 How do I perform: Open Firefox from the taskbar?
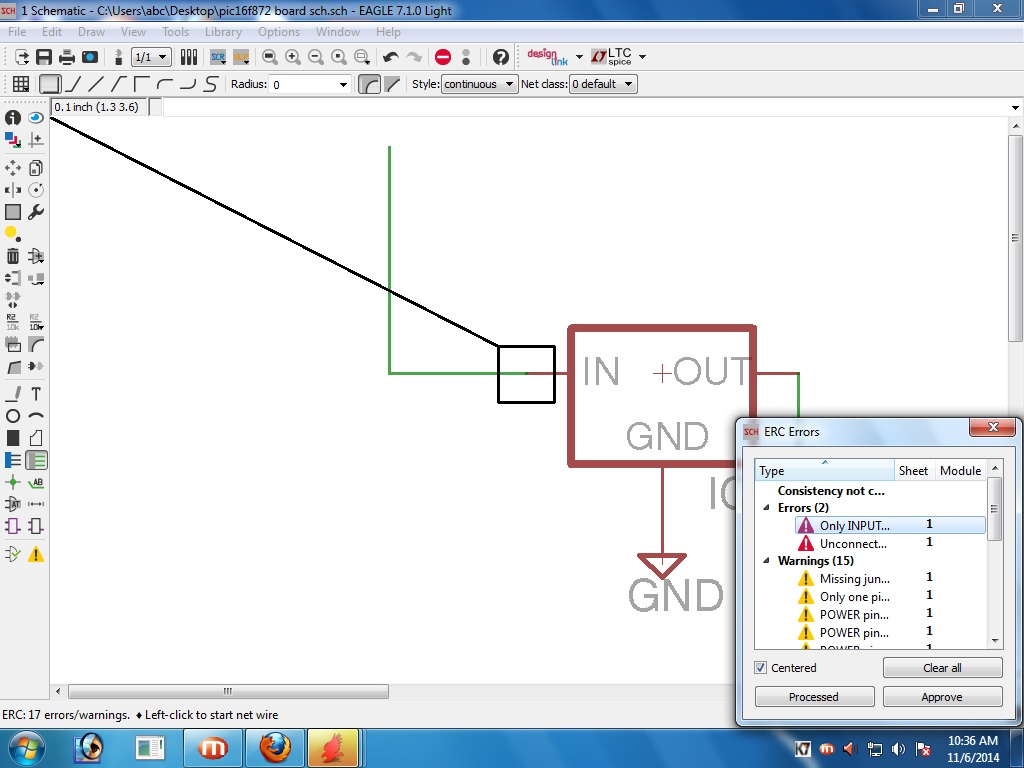tap(275, 747)
